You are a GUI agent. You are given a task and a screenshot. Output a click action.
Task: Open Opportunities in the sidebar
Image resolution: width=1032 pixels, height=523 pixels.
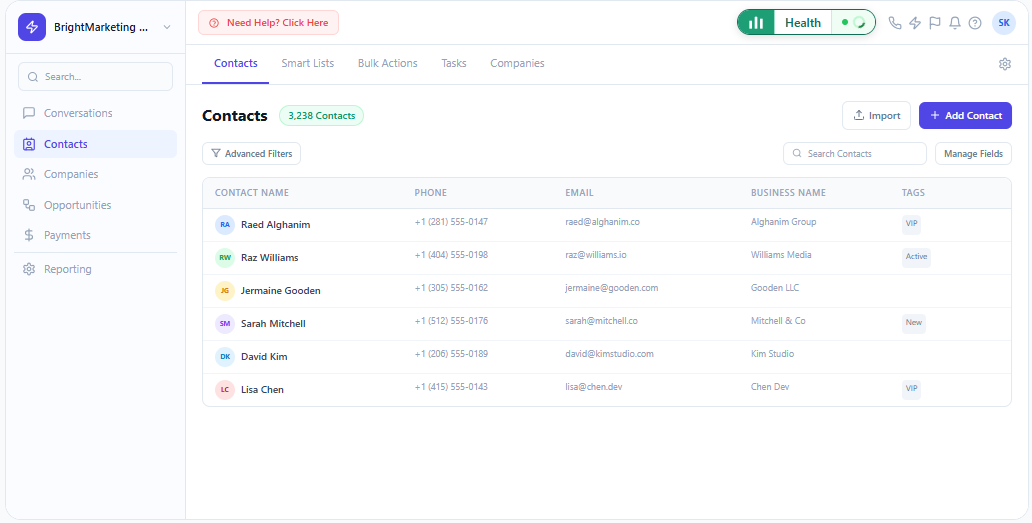pyautogui.click(x=95, y=205)
